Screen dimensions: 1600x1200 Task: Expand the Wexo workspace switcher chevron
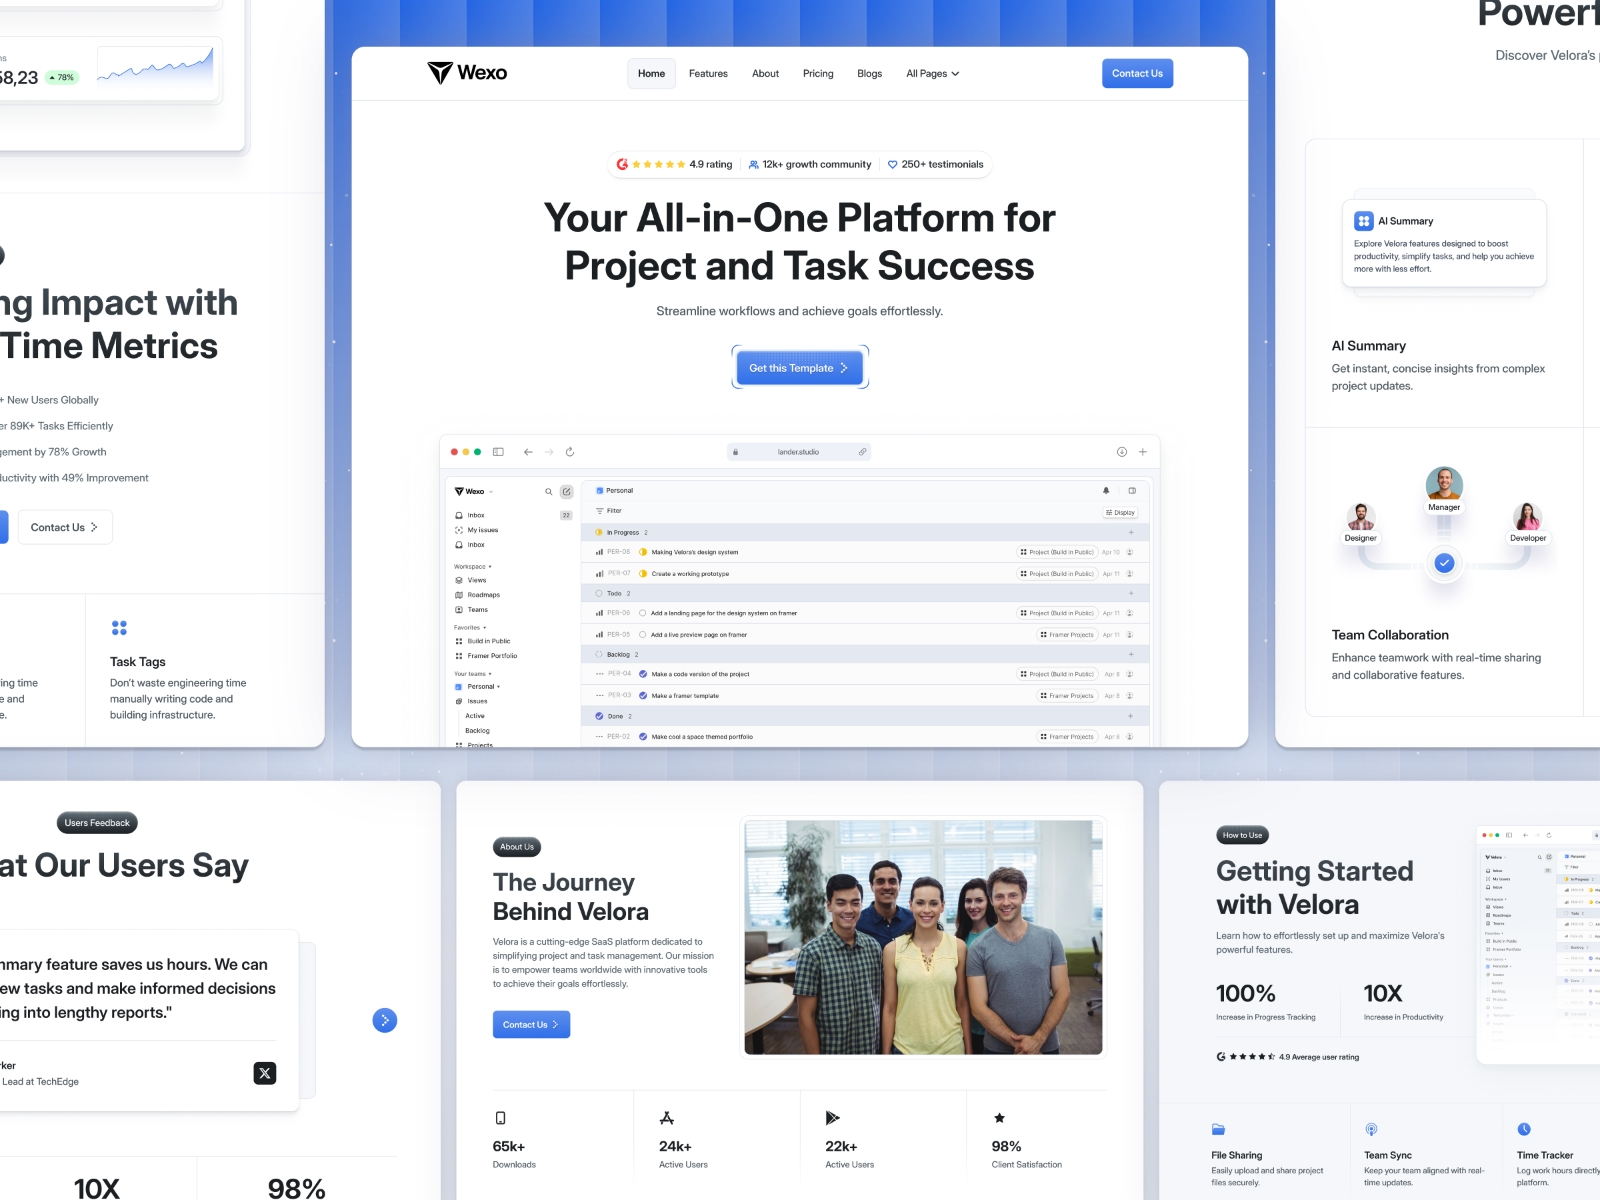click(491, 492)
